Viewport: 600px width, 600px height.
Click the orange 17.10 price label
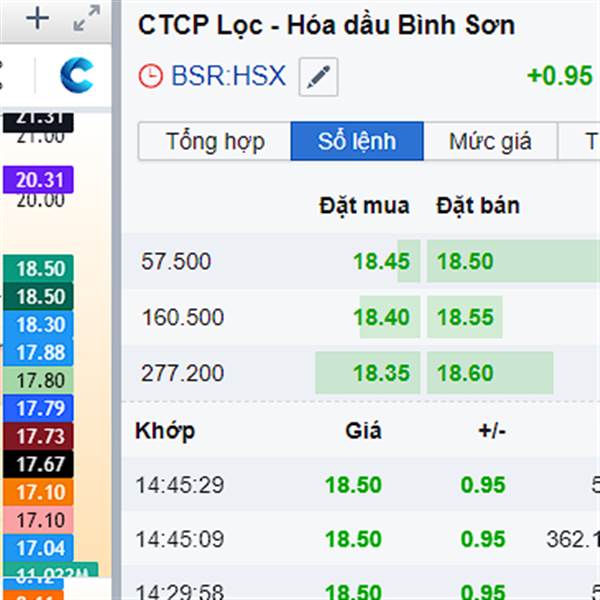(x=38, y=492)
